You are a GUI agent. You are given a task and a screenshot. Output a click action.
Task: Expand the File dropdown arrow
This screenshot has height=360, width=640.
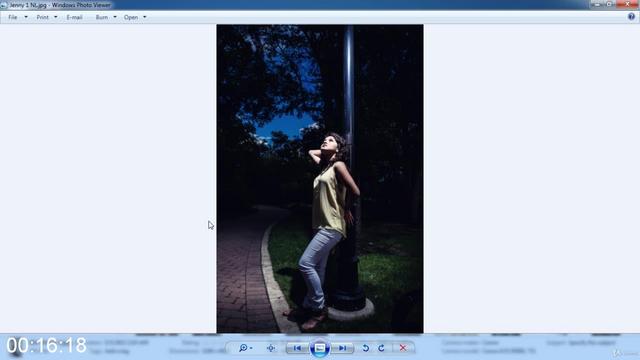point(26,17)
